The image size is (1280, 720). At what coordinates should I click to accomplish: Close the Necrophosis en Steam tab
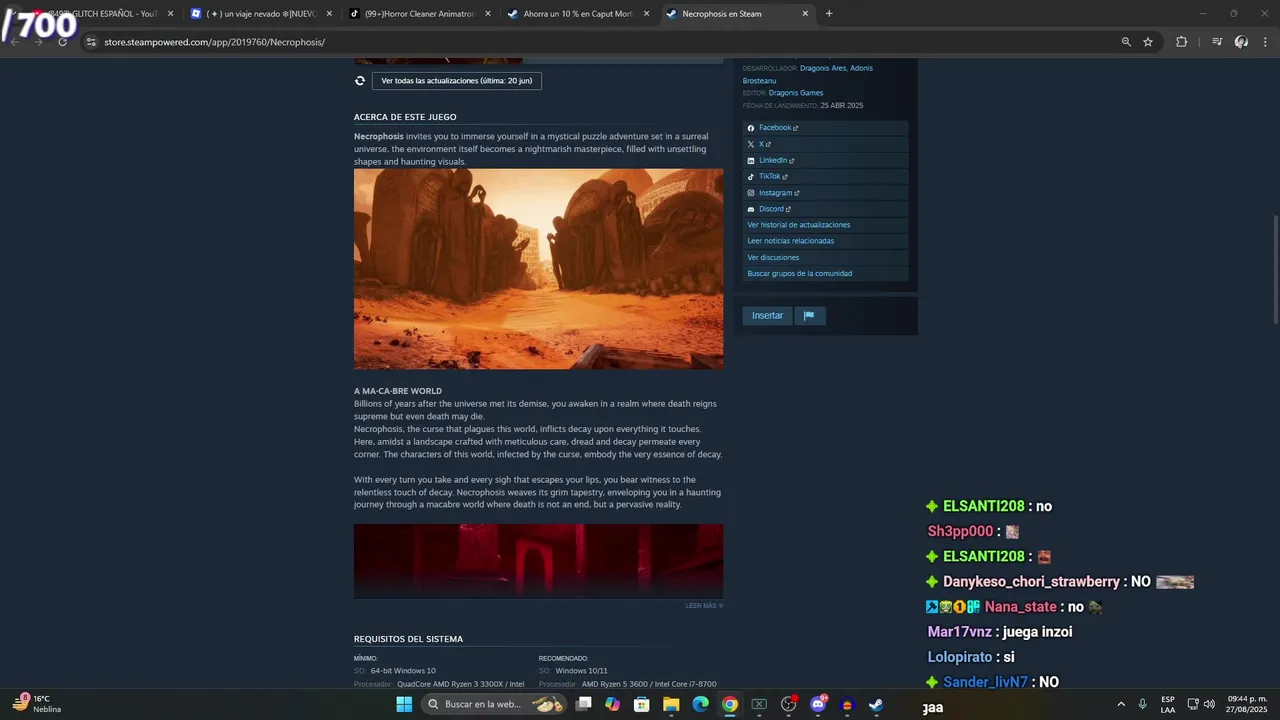pyautogui.click(x=805, y=14)
